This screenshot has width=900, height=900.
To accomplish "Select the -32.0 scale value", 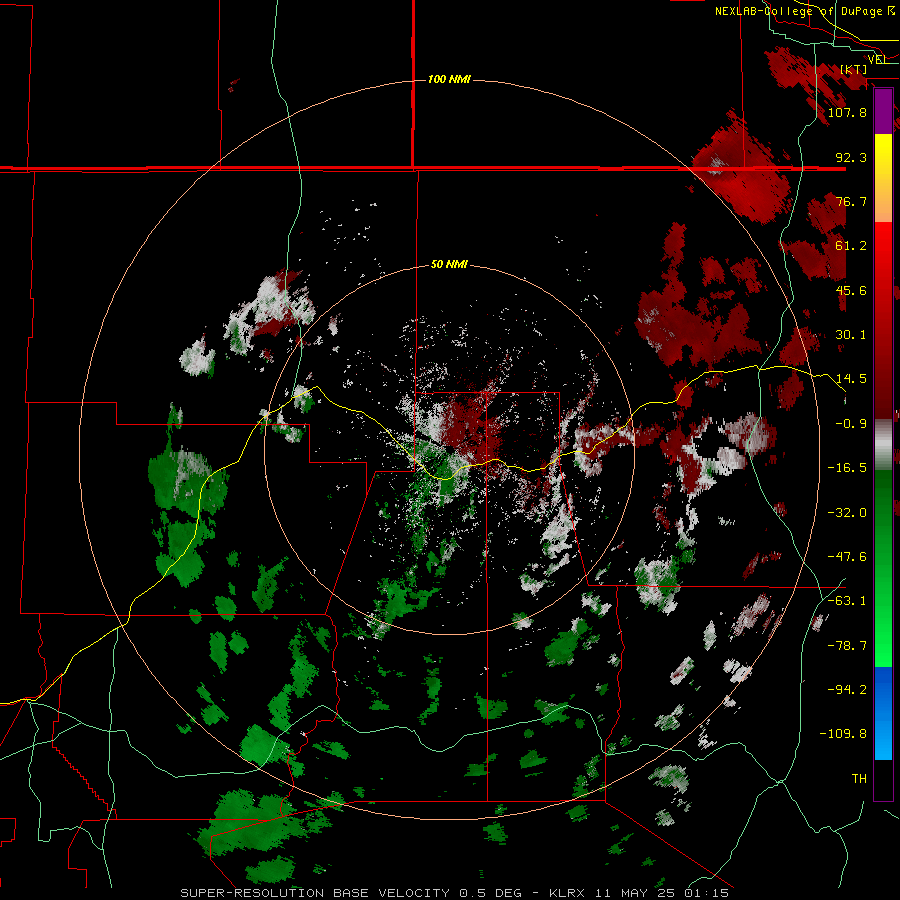I will 847,513.
